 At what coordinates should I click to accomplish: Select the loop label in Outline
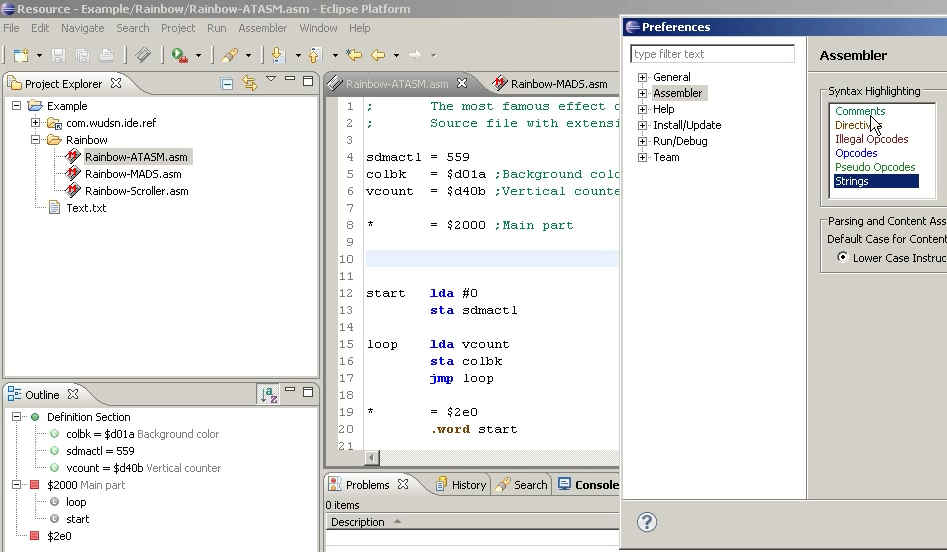[x=76, y=502]
